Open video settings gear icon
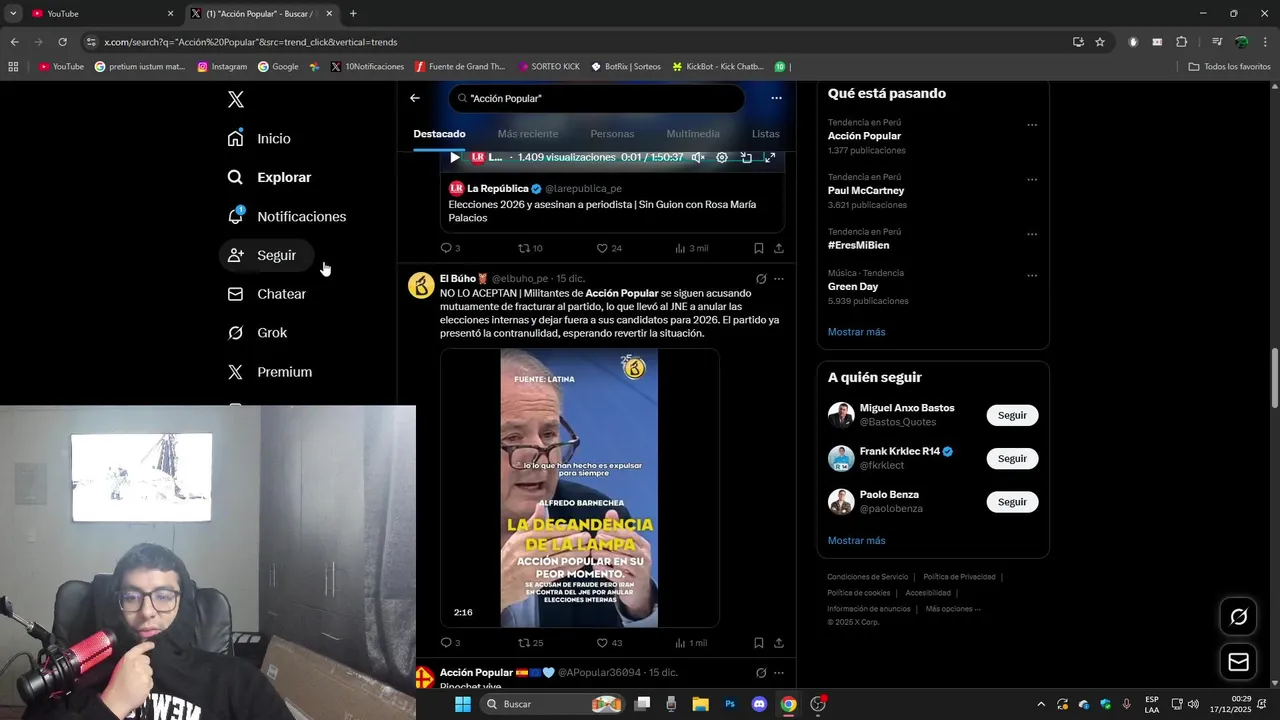 click(722, 157)
